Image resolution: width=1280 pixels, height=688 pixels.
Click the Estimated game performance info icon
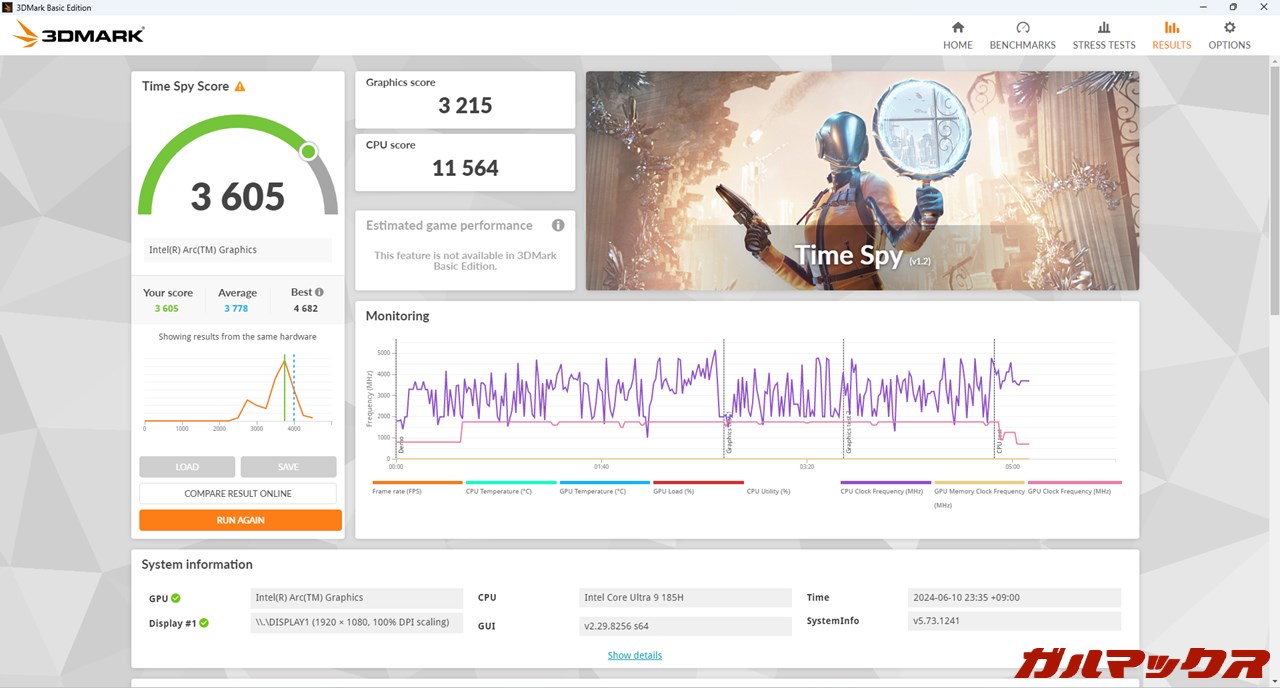tap(558, 226)
